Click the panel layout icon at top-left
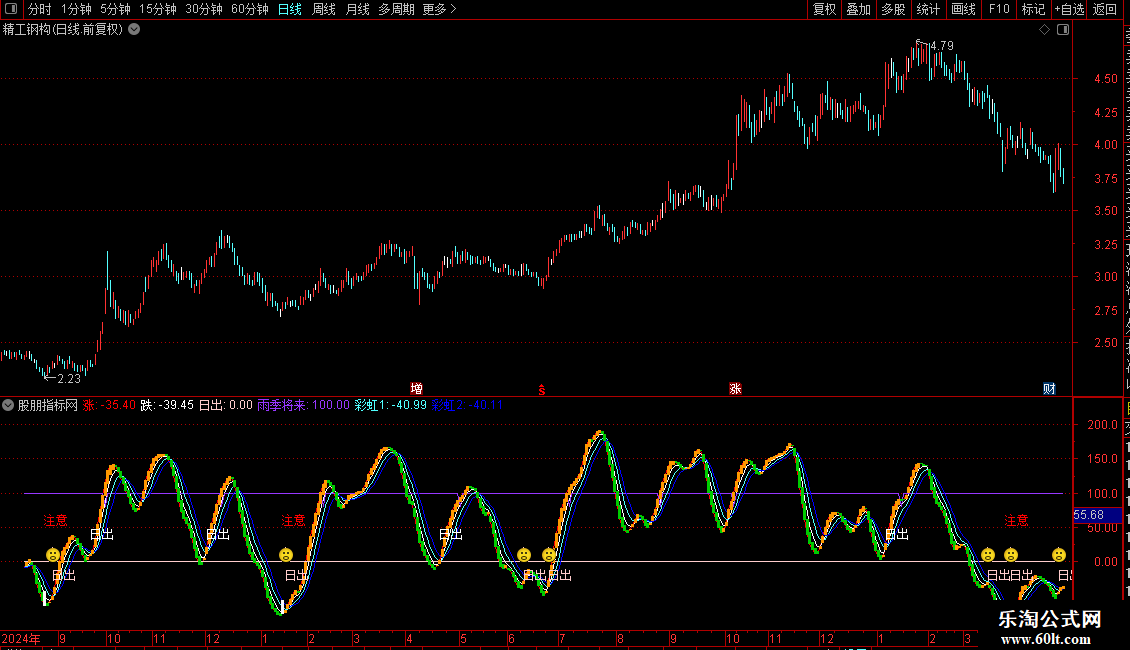Image resolution: width=1130 pixels, height=650 pixels. [11, 9]
